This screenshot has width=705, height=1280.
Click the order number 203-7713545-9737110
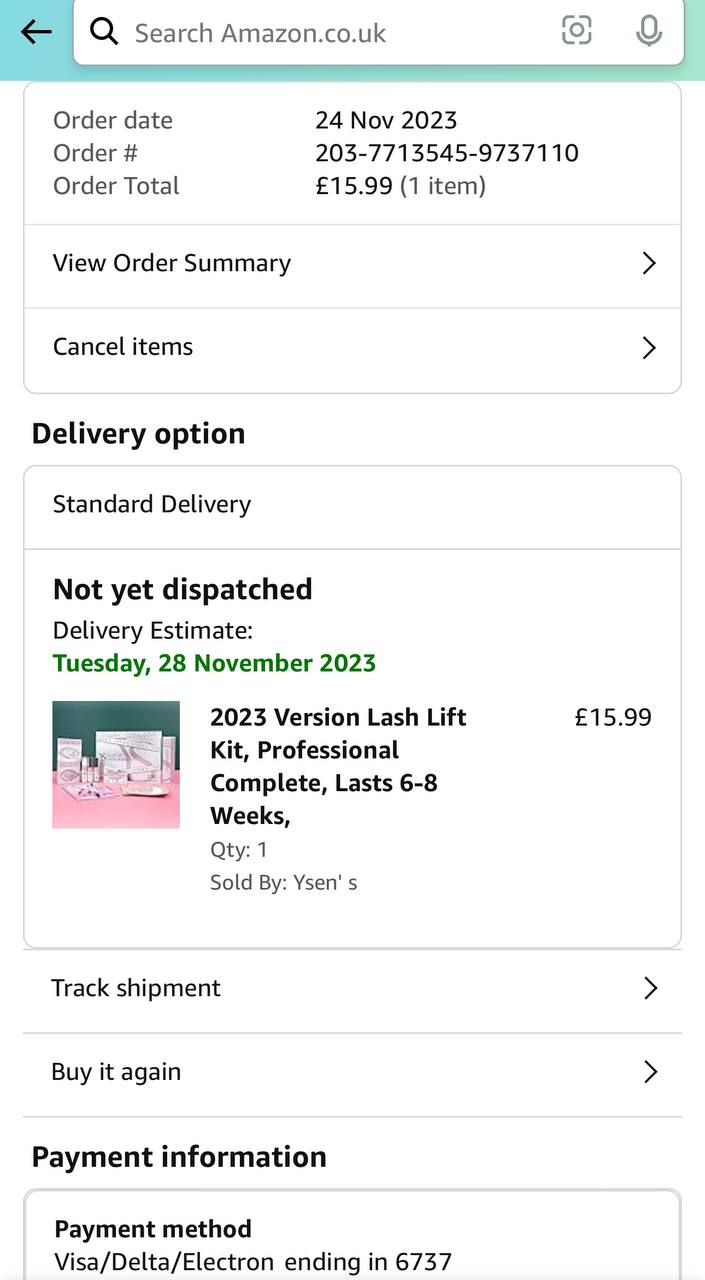pyautogui.click(x=446, y=153)
